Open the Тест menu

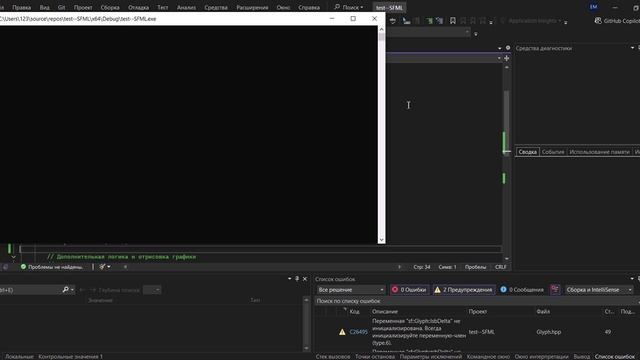click(162, 7)
